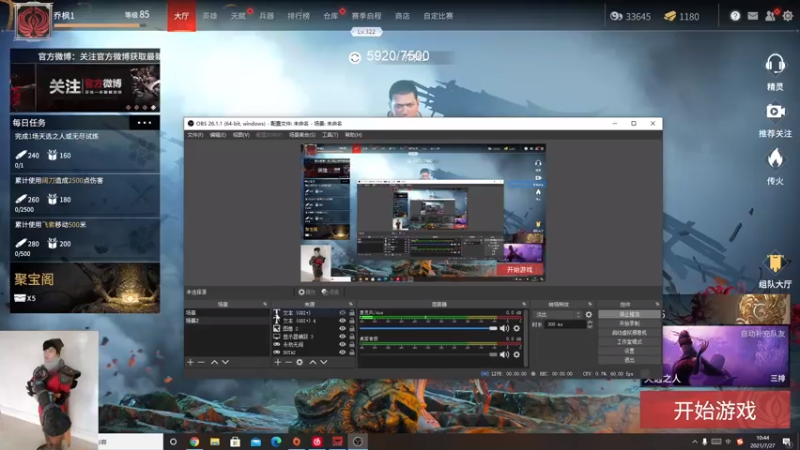Screen dimensions: 800x450
Task: Remove the selected source with minus icon
Action: [288, 362]
